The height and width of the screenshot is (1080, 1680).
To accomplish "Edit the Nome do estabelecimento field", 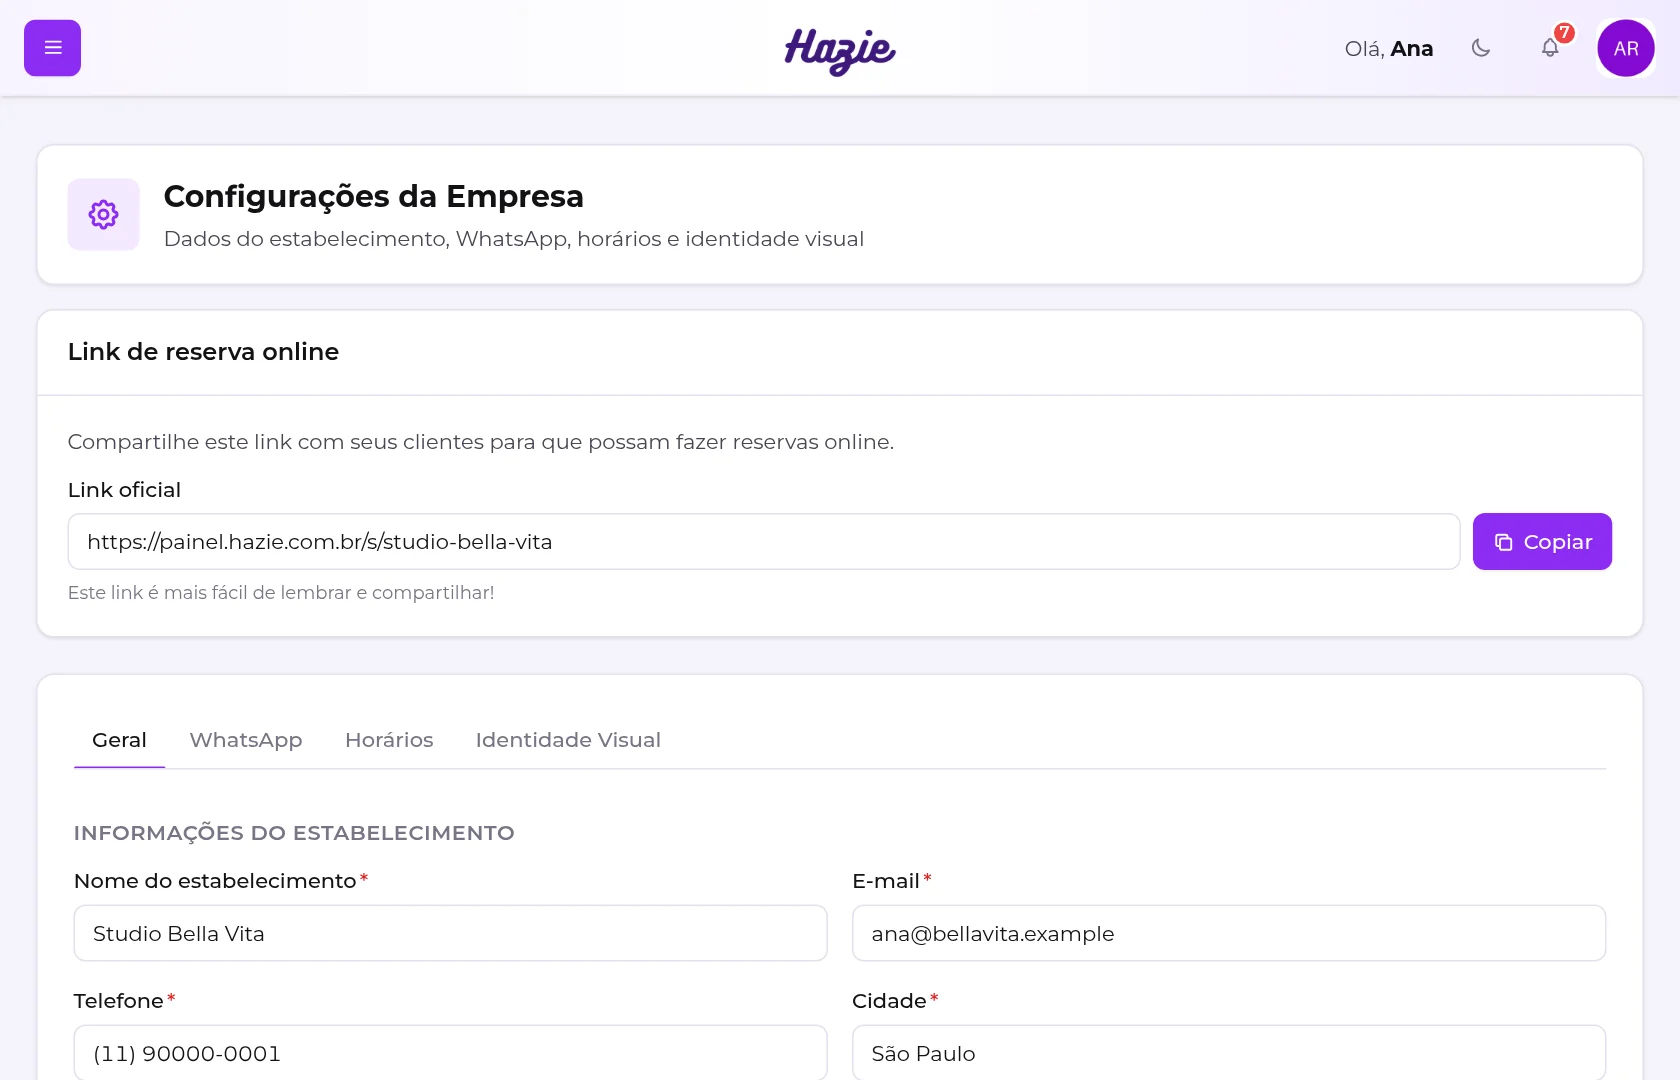I will tap(451, 934).
